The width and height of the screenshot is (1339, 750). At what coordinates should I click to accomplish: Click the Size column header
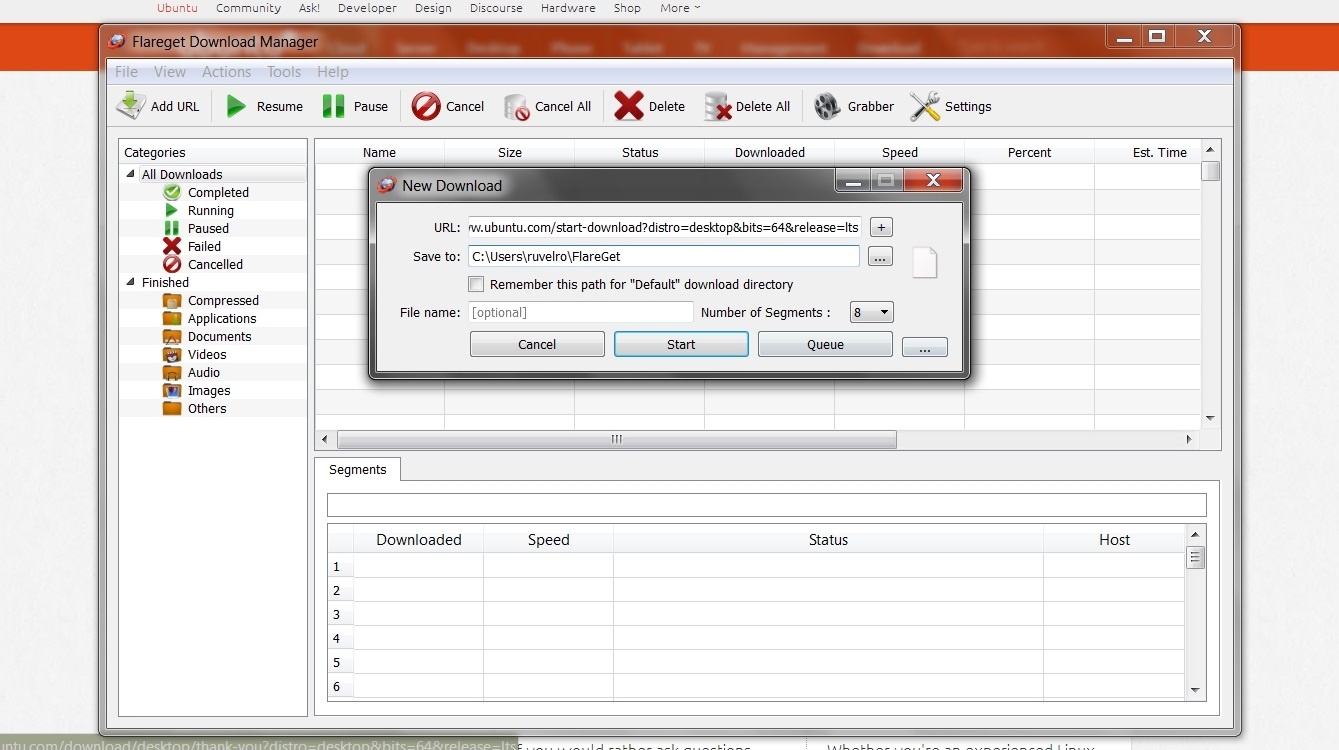(510, 152)
